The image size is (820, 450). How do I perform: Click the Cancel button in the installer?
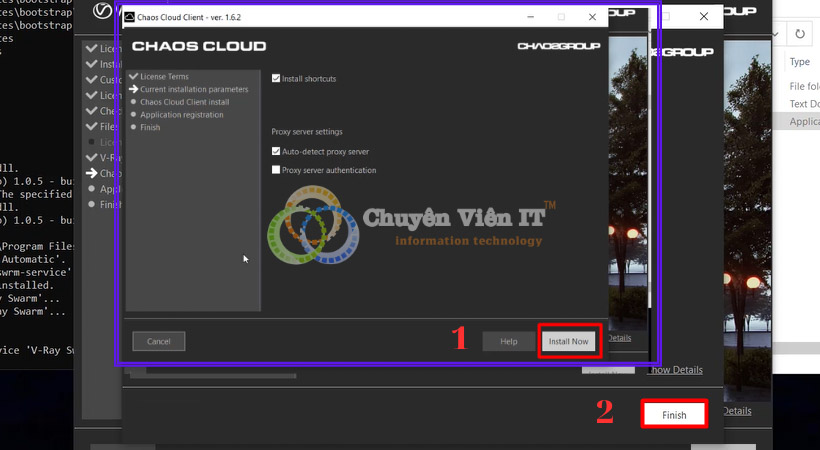(159, 341)
